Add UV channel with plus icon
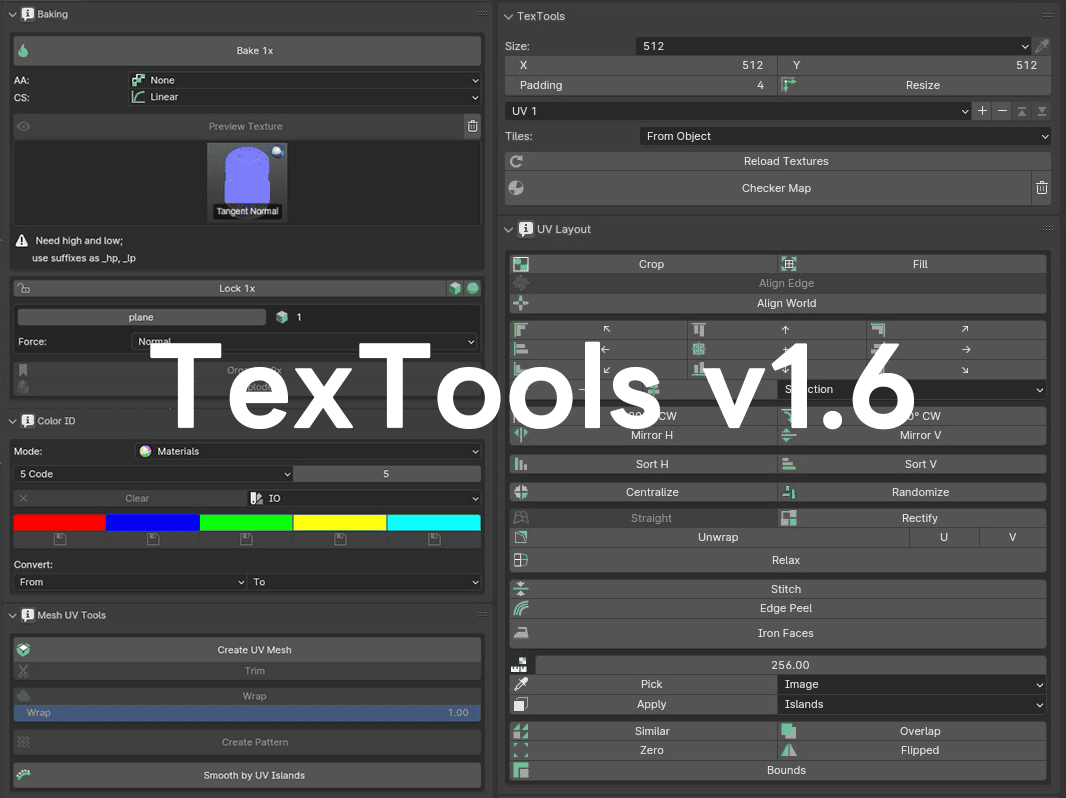 coord(982,111)
